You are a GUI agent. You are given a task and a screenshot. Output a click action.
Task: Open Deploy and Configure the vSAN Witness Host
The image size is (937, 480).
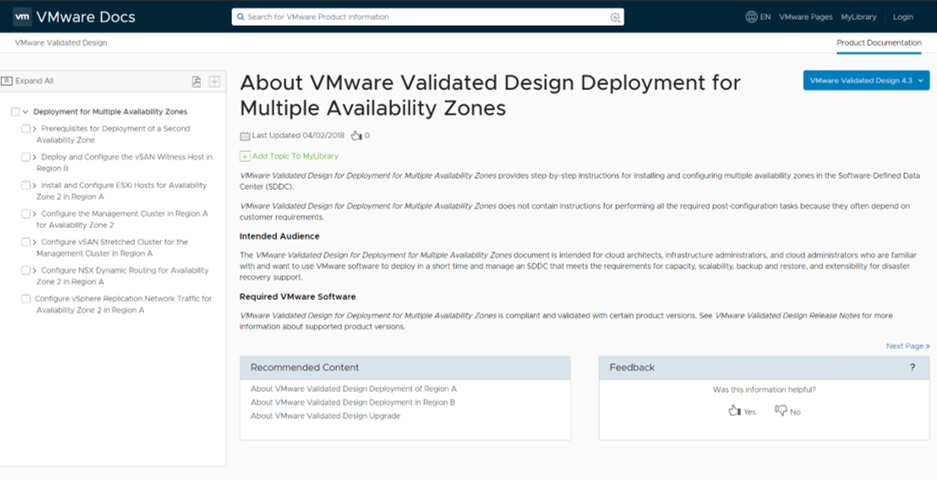(x=124, y=163)
